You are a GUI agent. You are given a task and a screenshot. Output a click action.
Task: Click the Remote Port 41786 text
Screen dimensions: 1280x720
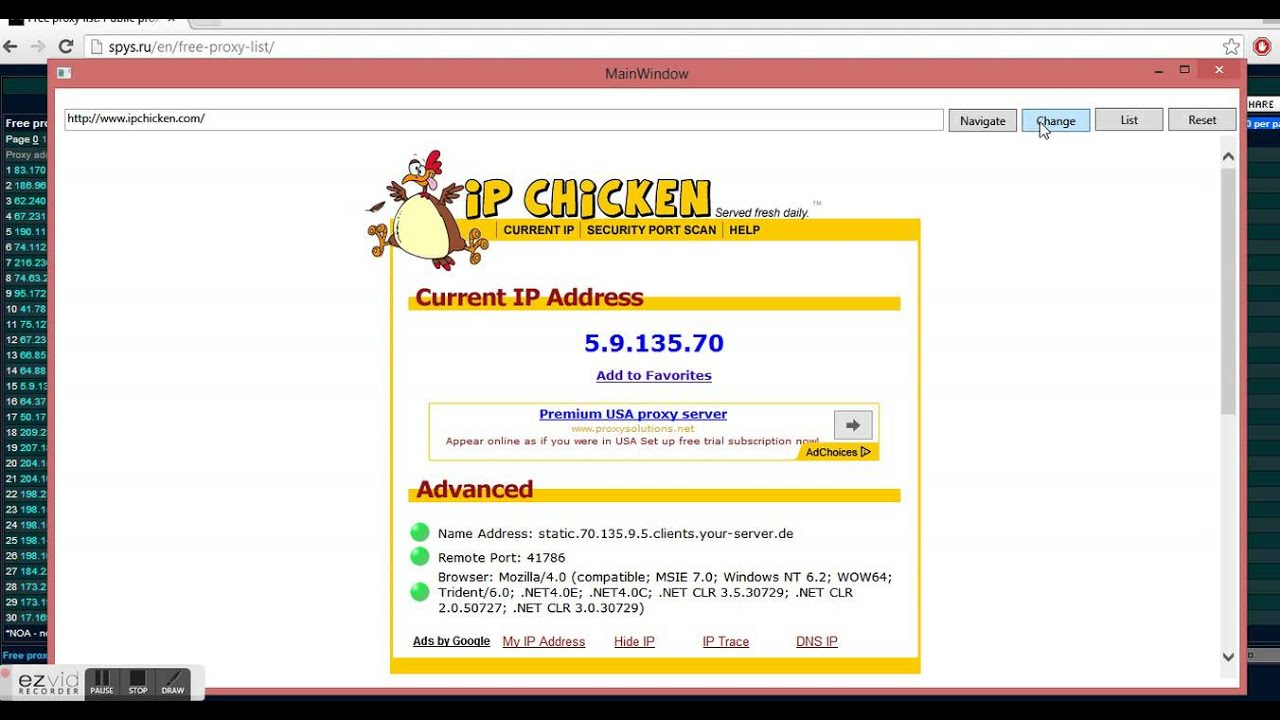pos(501,558)
